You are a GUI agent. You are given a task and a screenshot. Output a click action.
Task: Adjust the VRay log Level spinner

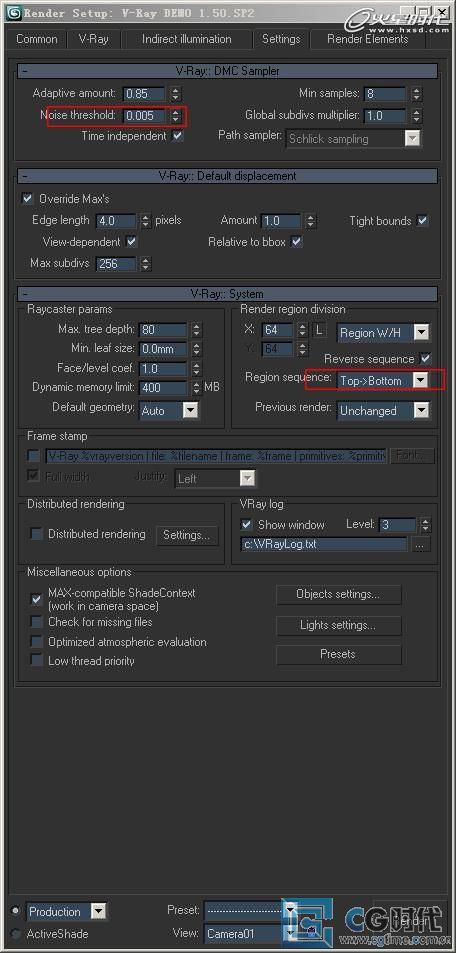pos(426,525)
